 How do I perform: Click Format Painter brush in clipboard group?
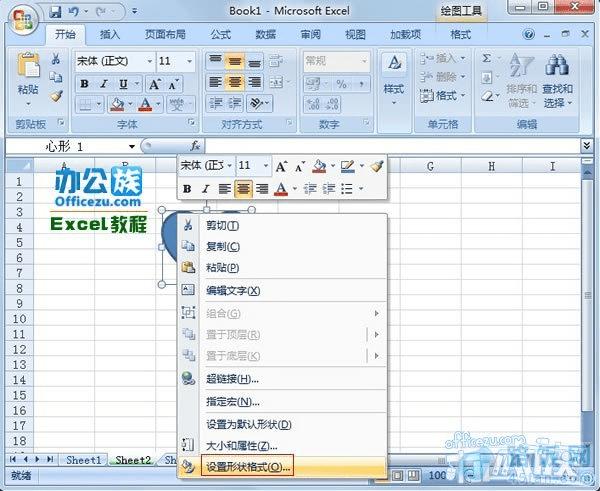pyautogui.click(x=56, y=96)
